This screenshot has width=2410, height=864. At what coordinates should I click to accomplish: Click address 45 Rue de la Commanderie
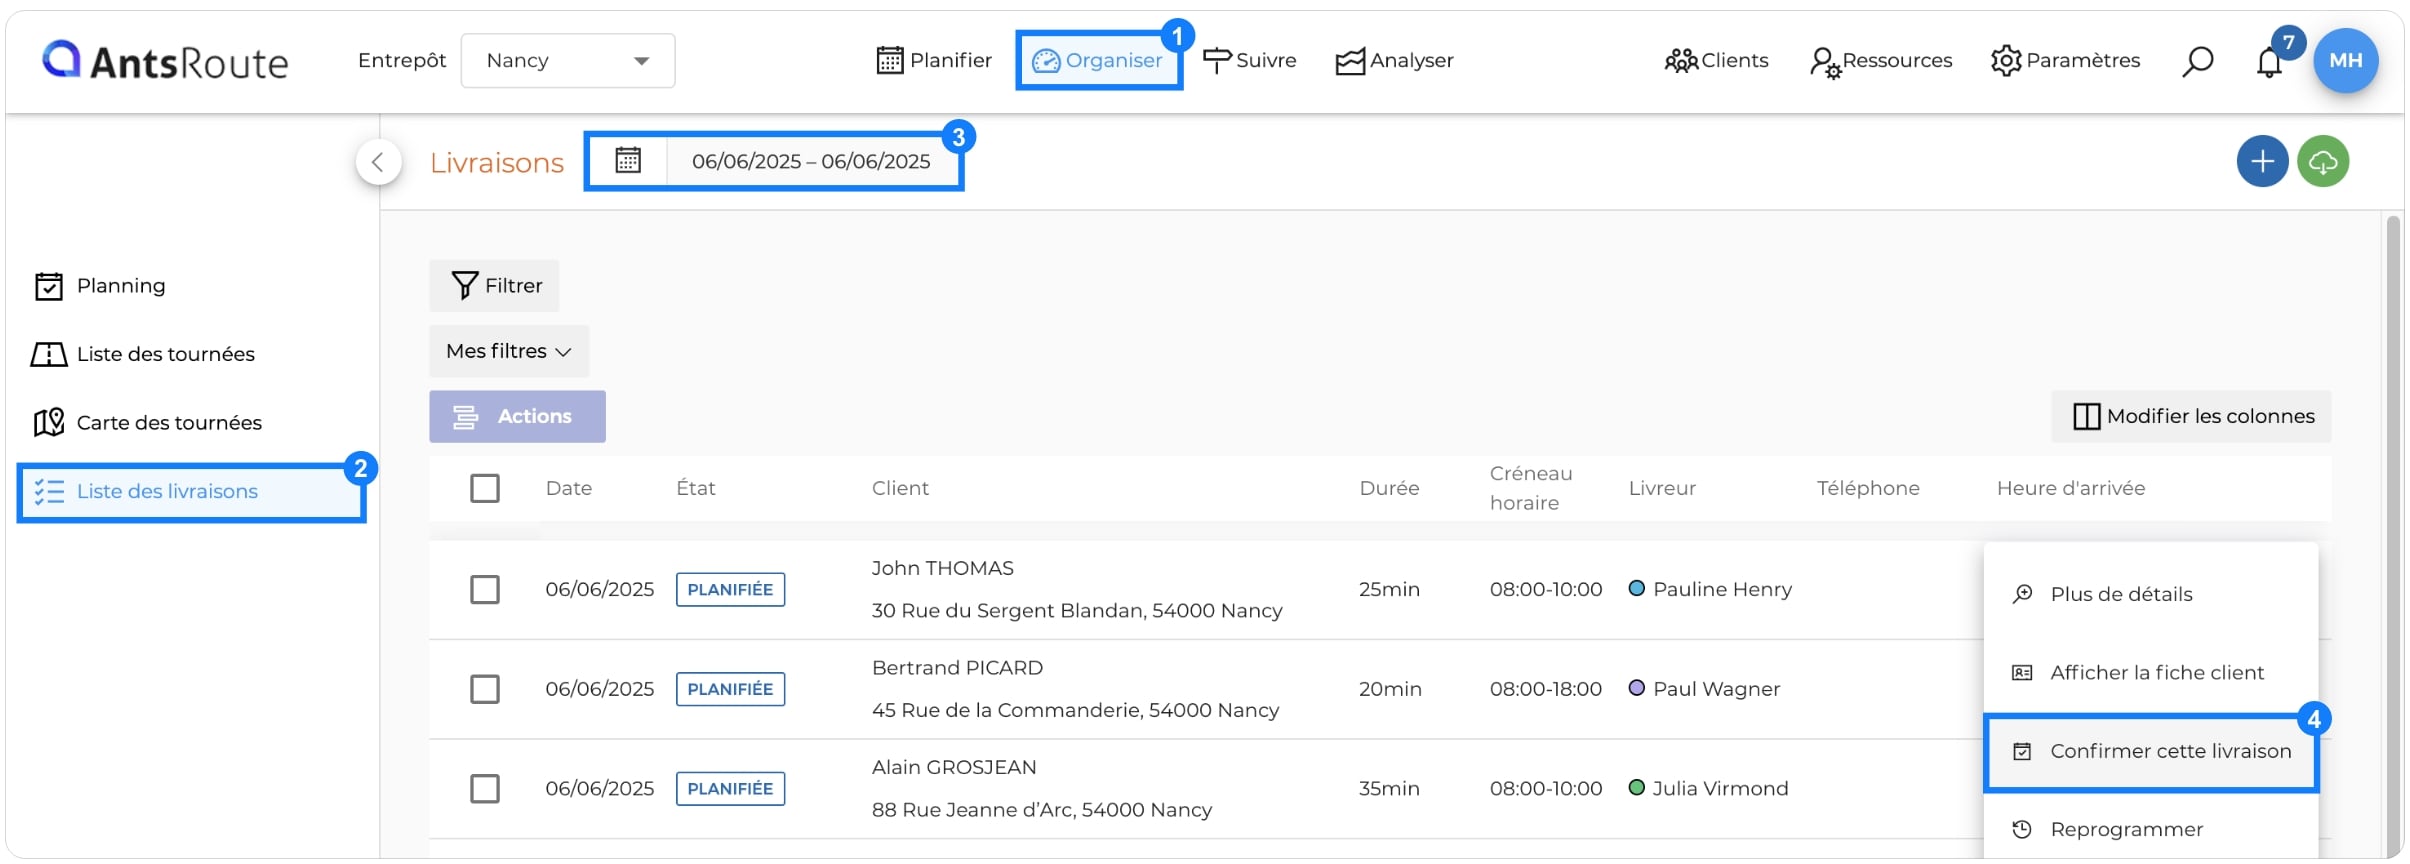[x=1075, y=710]
